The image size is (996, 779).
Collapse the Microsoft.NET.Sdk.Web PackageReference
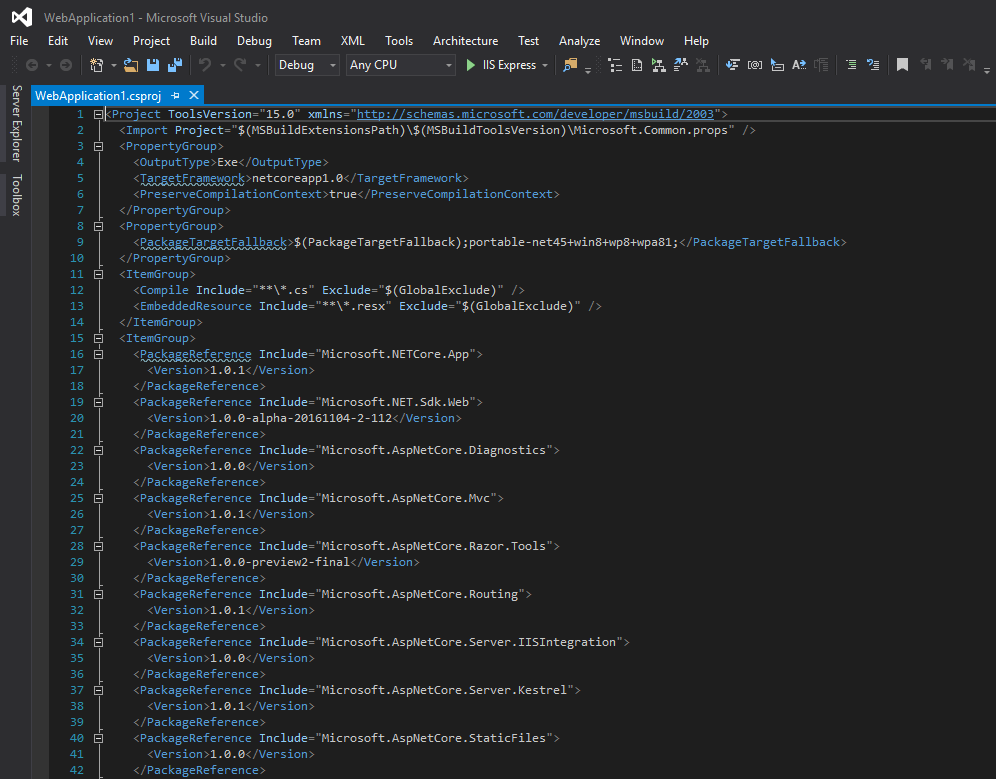click(98, 402)
